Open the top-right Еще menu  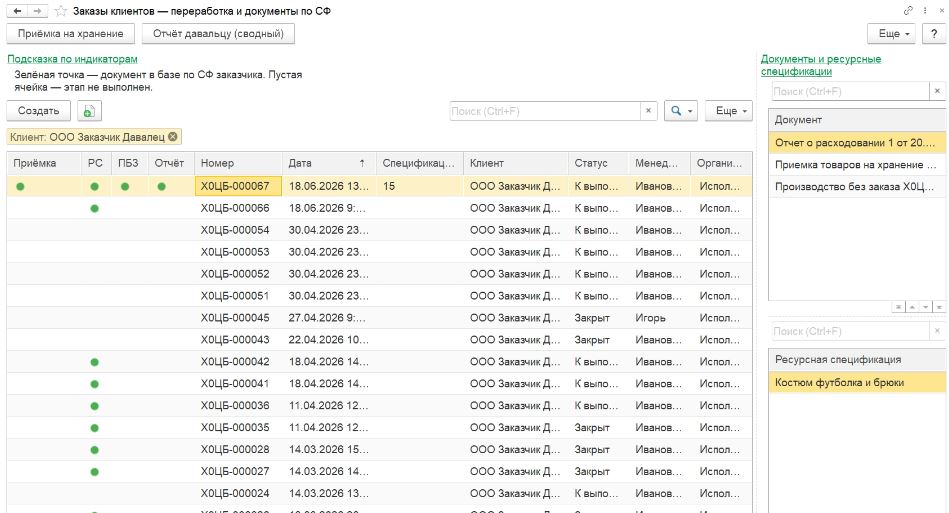click(894, 34)
